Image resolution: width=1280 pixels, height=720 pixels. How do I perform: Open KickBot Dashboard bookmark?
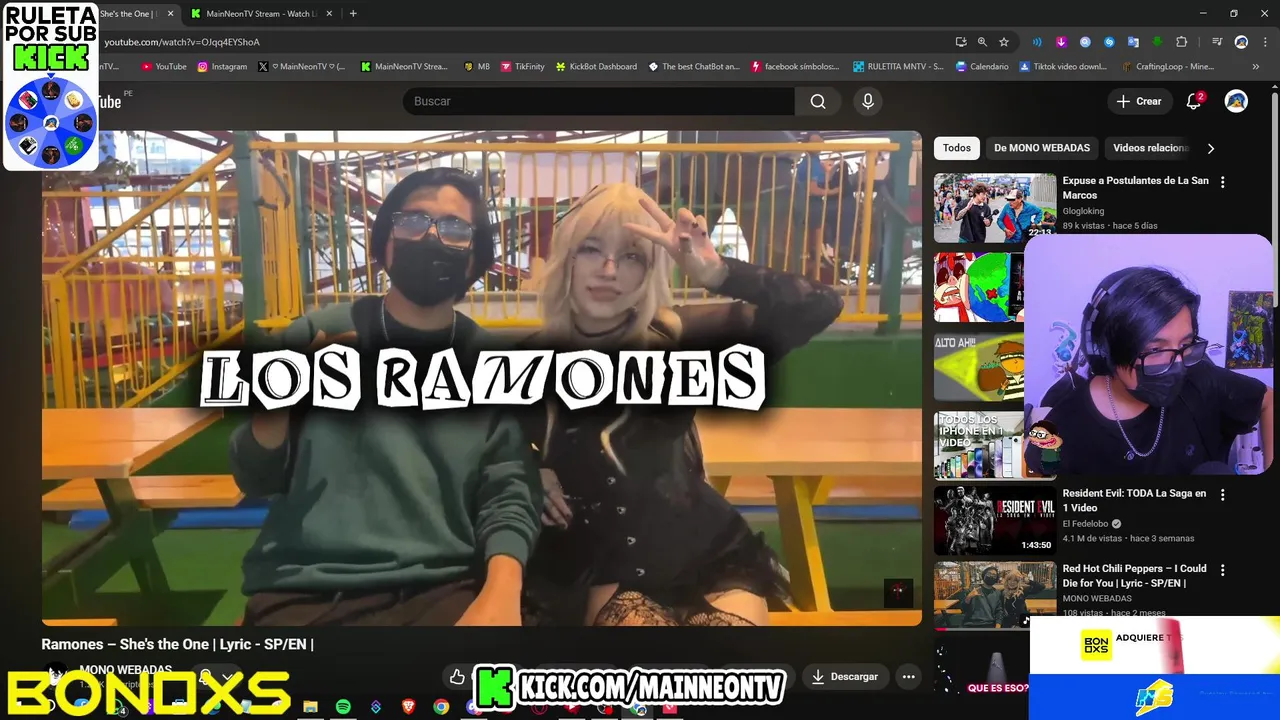point(596,67)
